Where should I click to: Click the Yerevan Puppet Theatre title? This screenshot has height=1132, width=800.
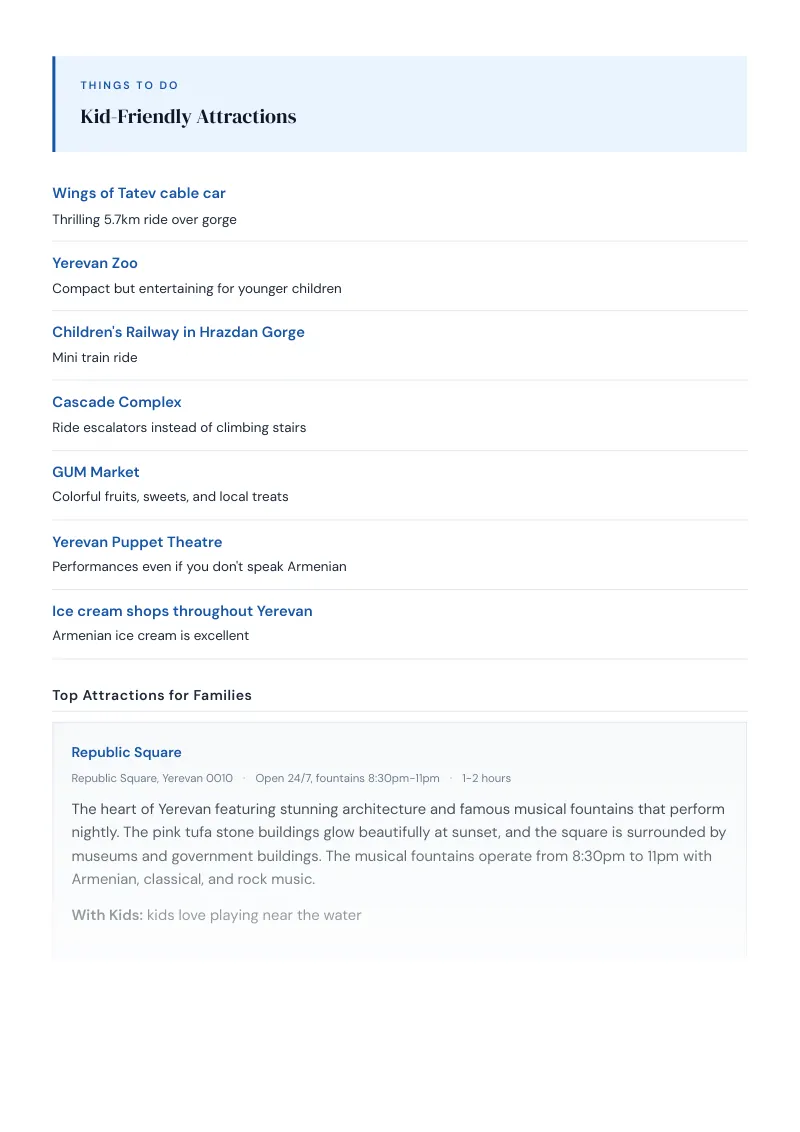(137, 542)
